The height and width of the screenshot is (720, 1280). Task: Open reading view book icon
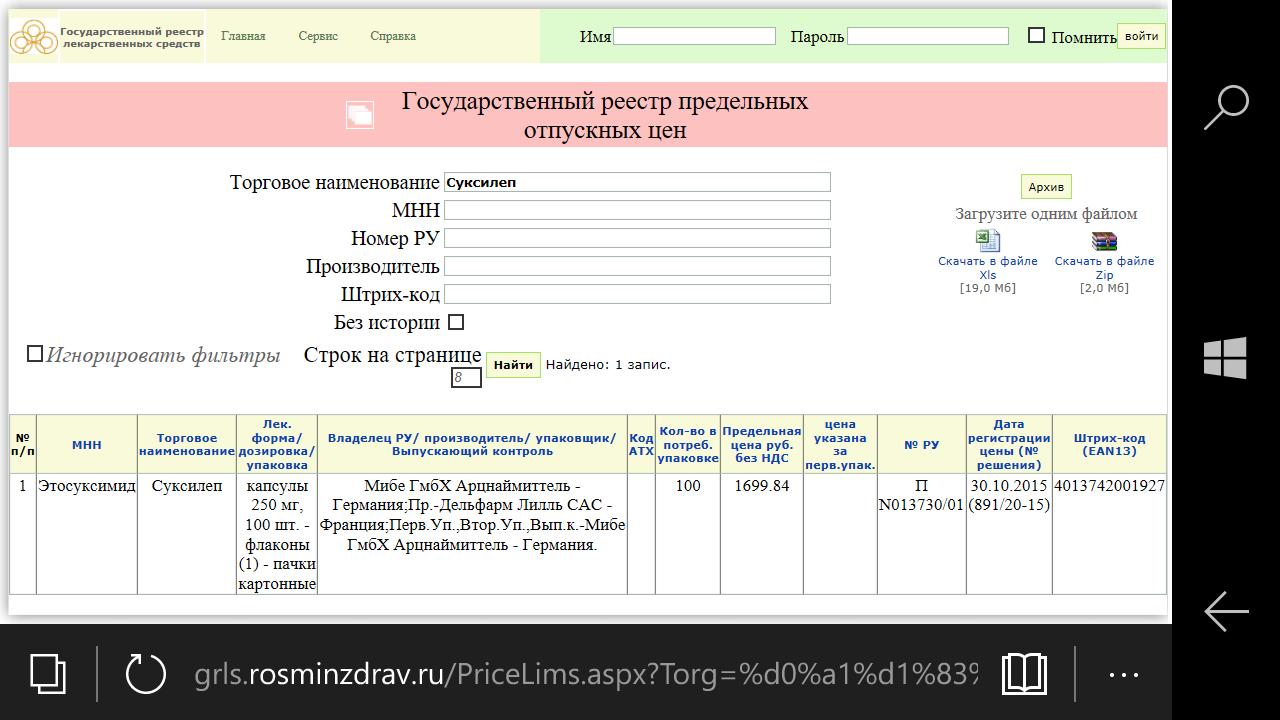1025,674
